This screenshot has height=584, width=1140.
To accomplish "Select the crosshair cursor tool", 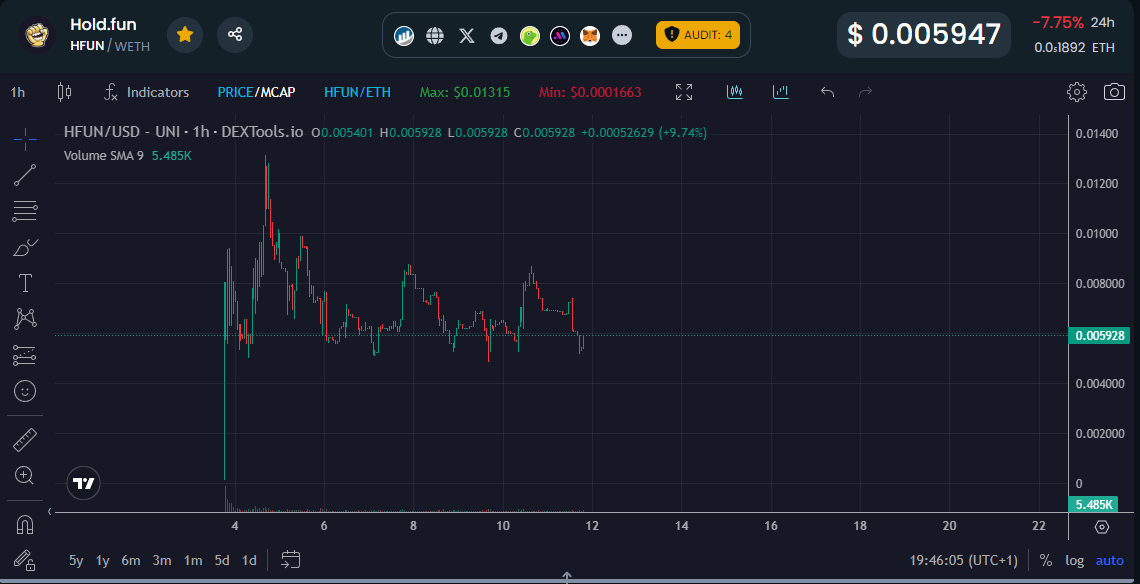I will [x=25, y=139].
